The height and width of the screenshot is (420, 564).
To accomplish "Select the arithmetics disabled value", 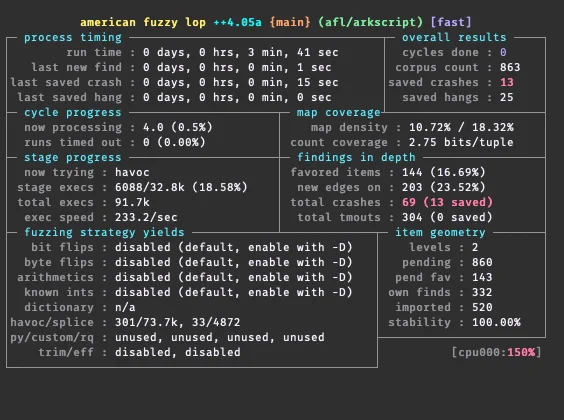I will coord(234,278).
